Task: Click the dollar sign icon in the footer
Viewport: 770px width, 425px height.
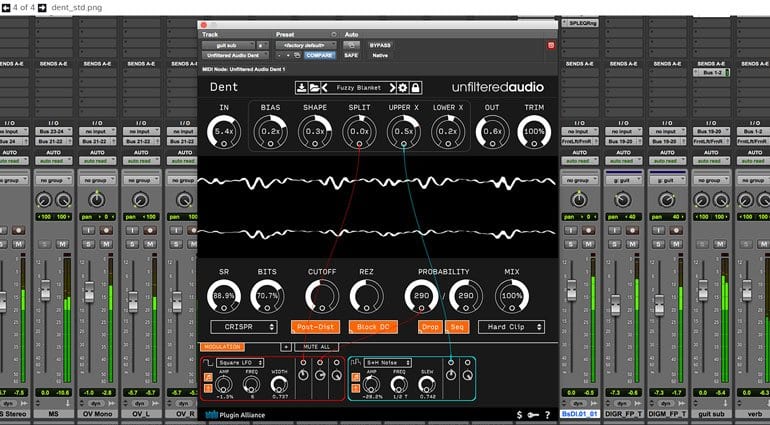Action: (520, 415)
